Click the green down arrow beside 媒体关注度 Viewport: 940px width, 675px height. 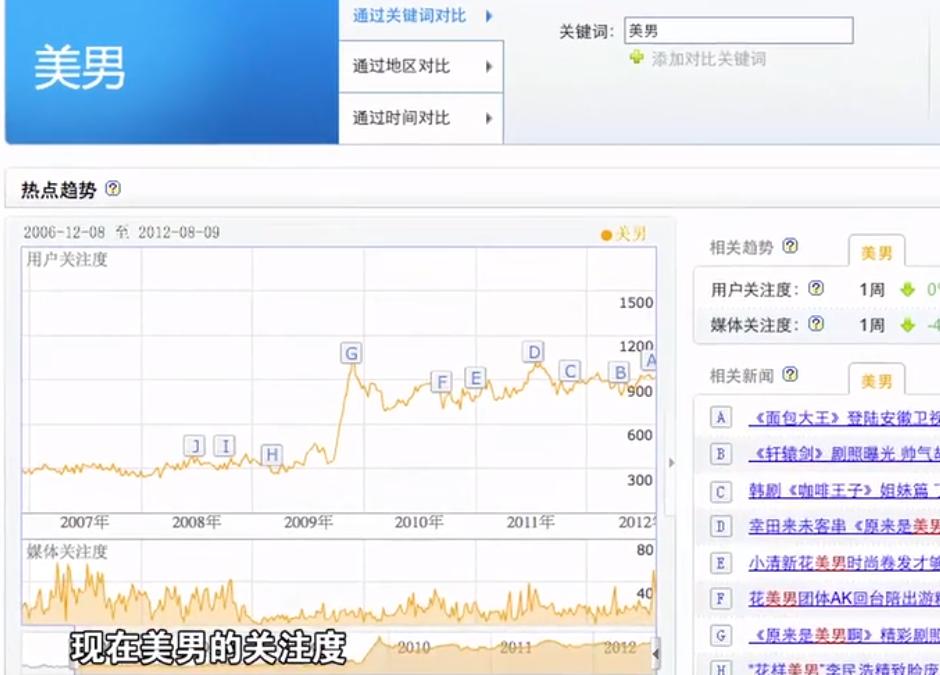click(906, 326)
